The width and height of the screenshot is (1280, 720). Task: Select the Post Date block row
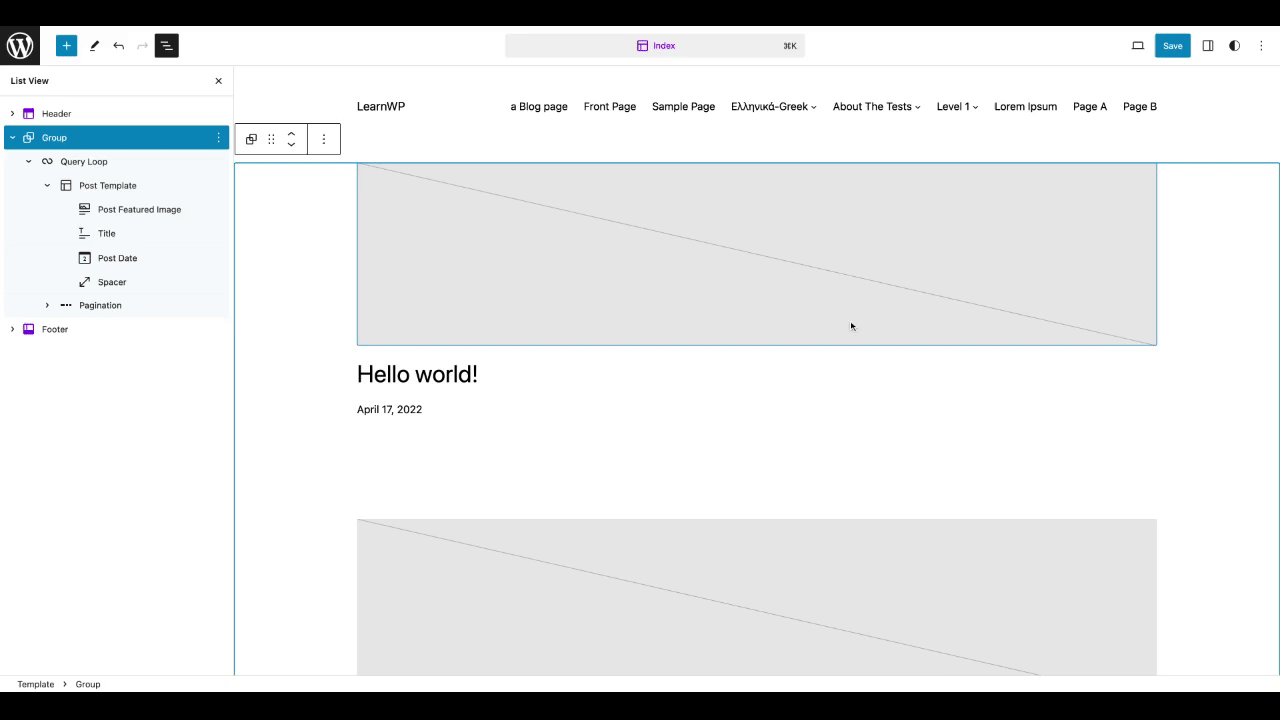click(117, 258)
